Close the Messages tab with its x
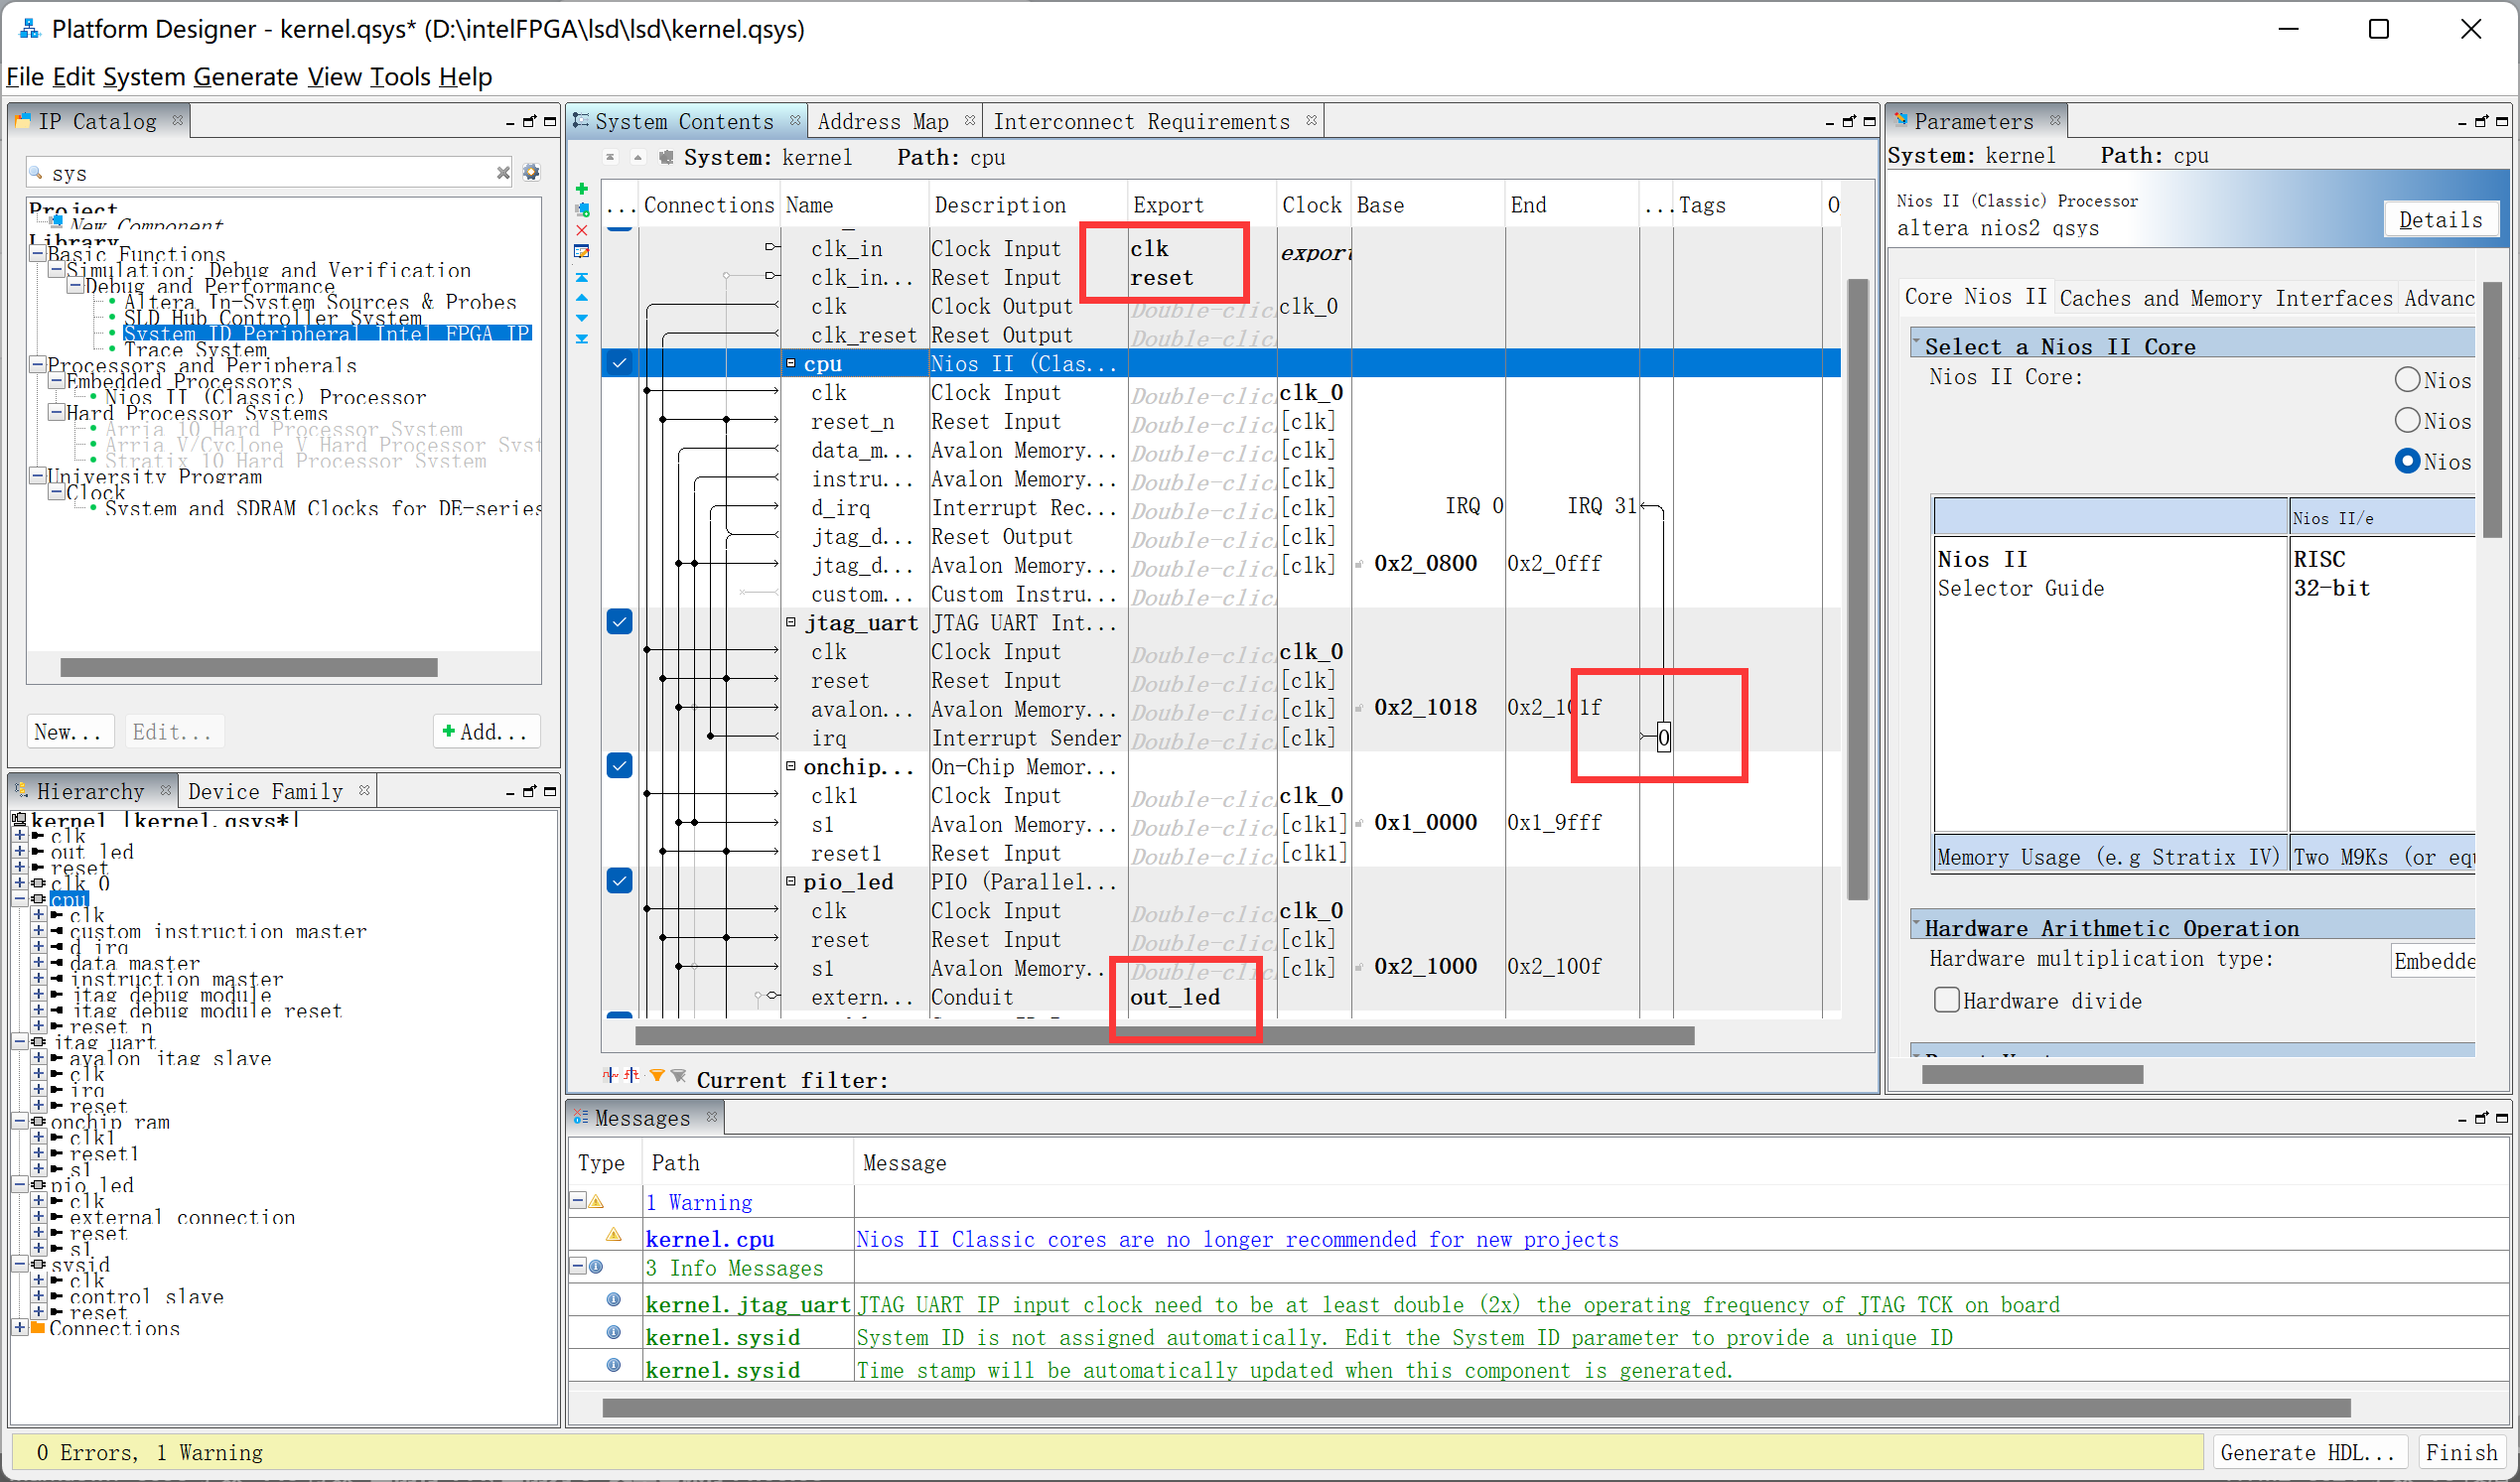The width and height of the screenshot is (2520, 1482). [x=711, y=1117]
